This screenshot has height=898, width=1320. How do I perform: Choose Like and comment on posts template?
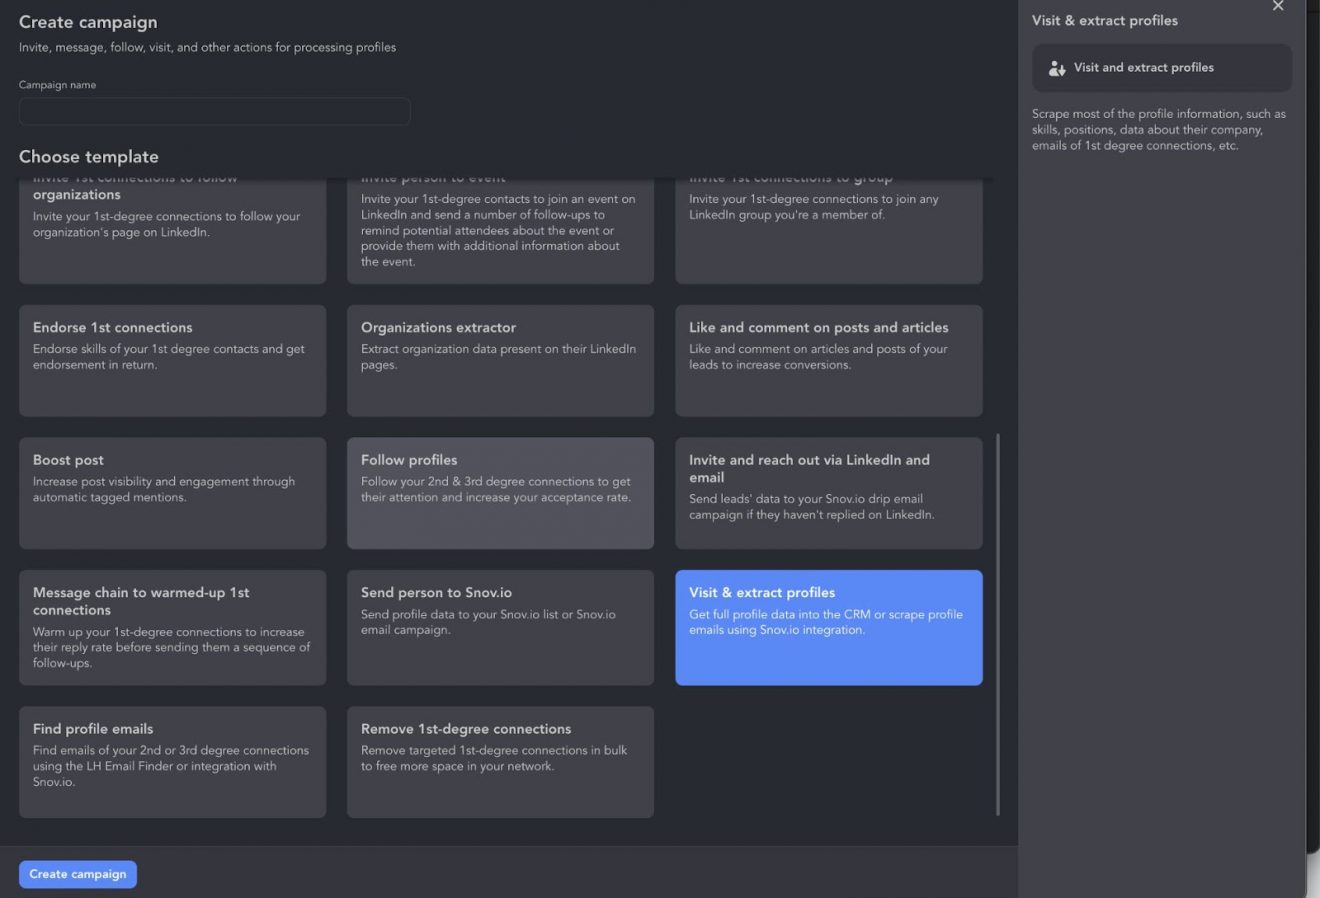click(x=828, y=360)
